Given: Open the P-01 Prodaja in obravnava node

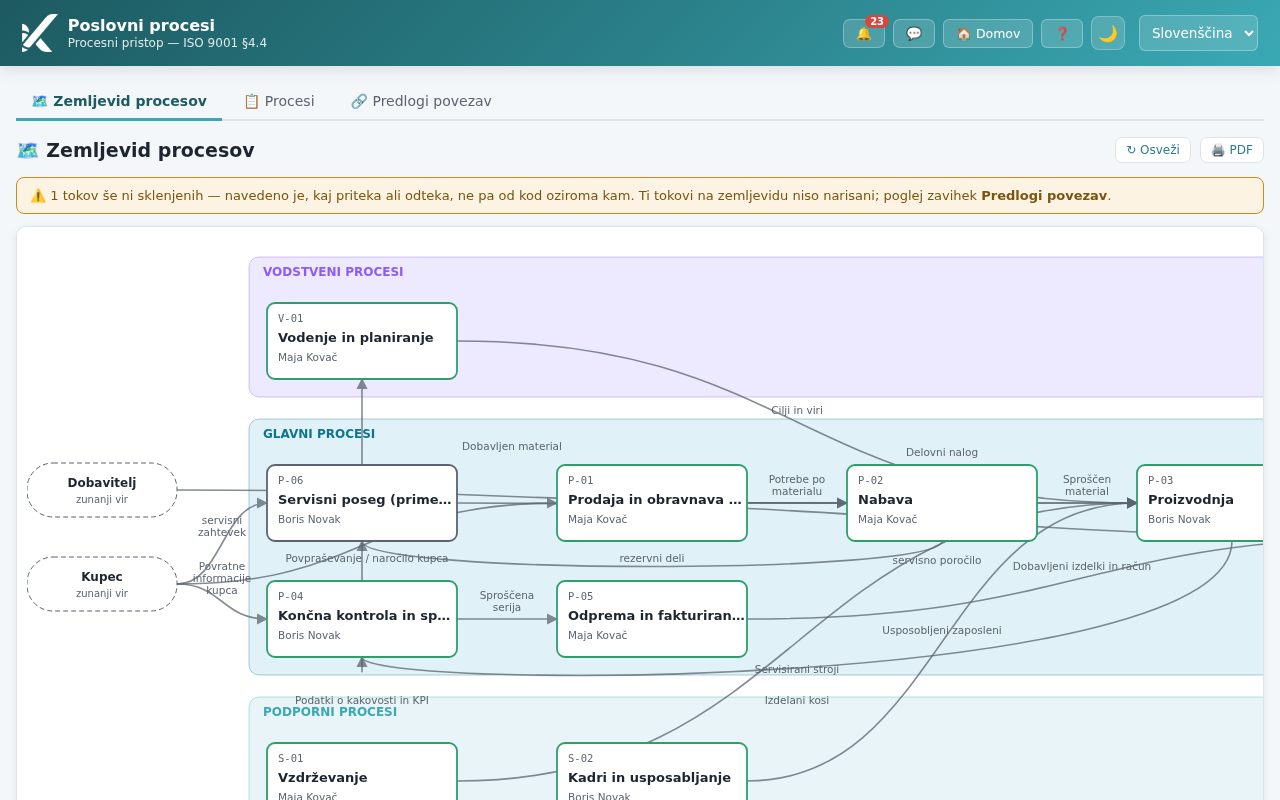Looking at the screenshot, I should tap(652, 503).
